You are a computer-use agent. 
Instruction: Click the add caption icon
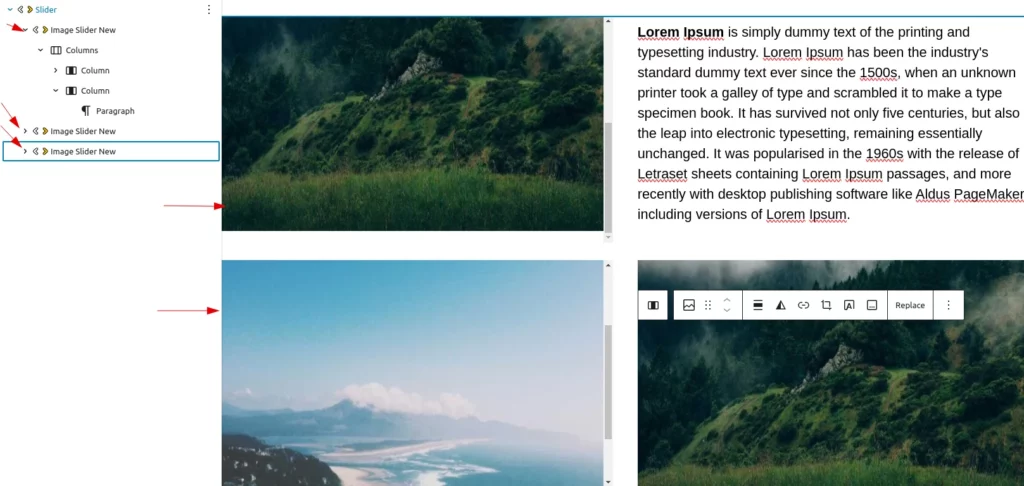pos(872,305)
